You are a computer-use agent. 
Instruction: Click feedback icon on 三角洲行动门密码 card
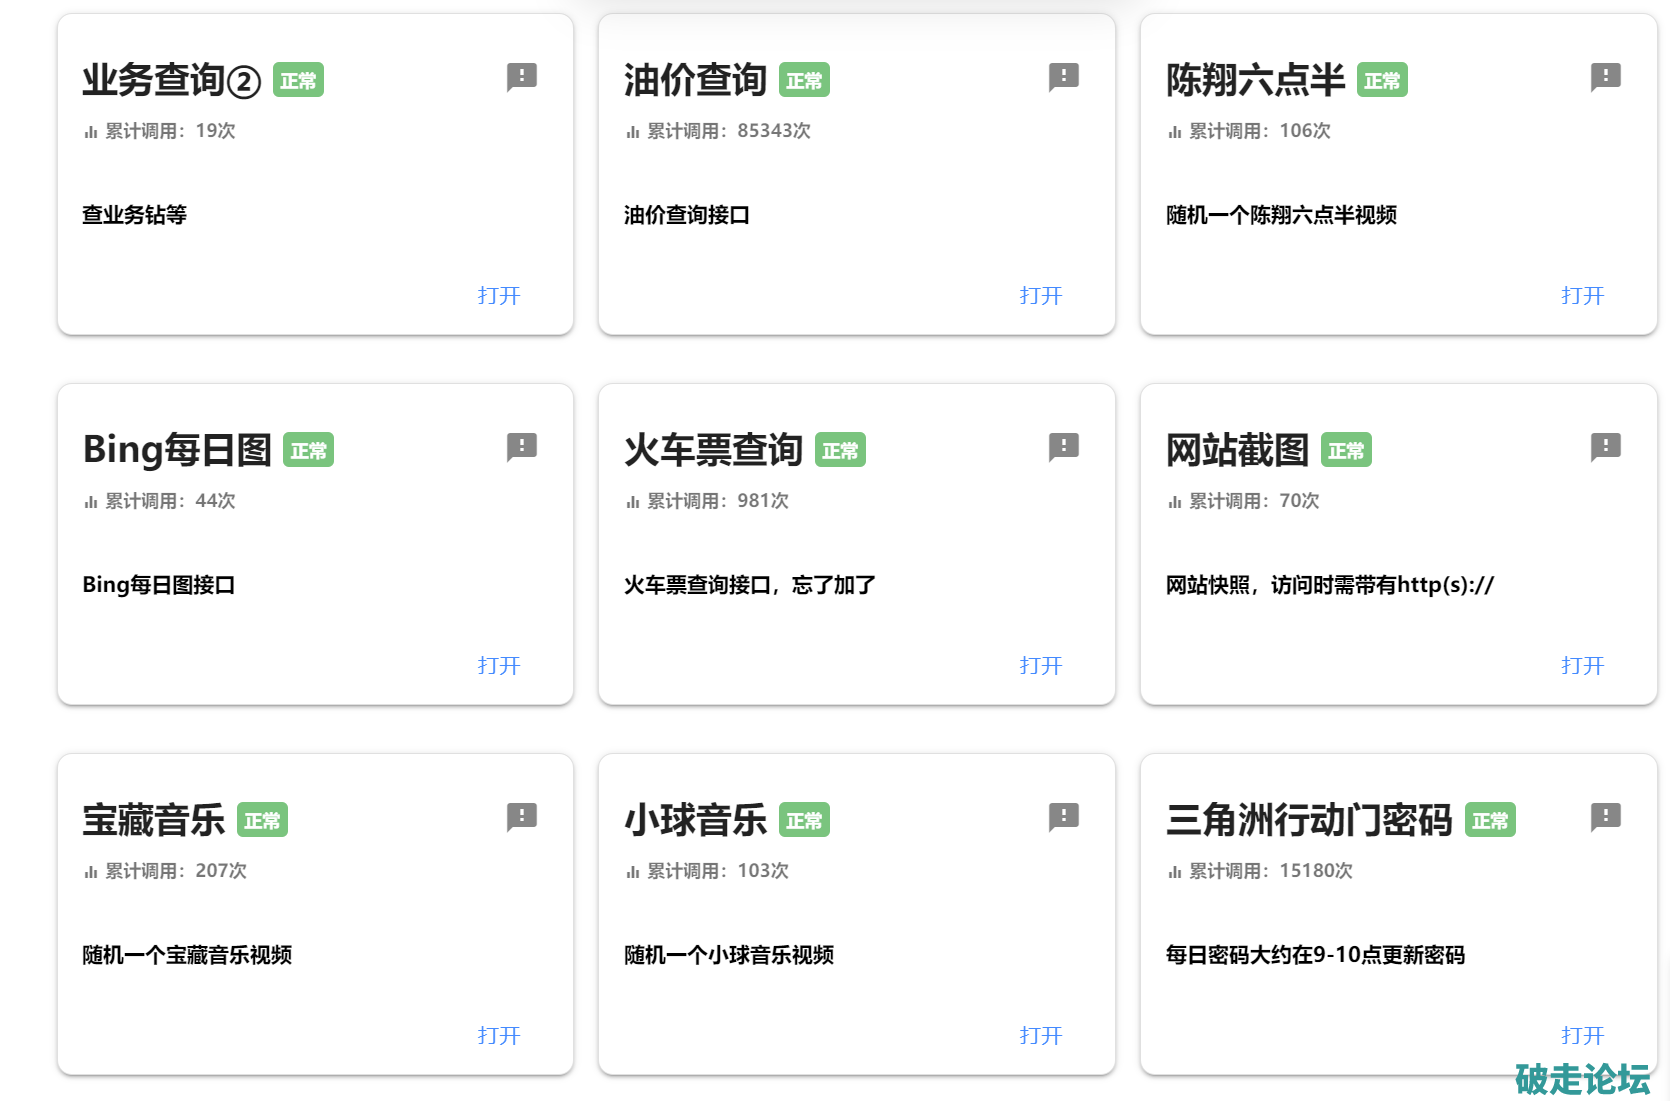1605,817
